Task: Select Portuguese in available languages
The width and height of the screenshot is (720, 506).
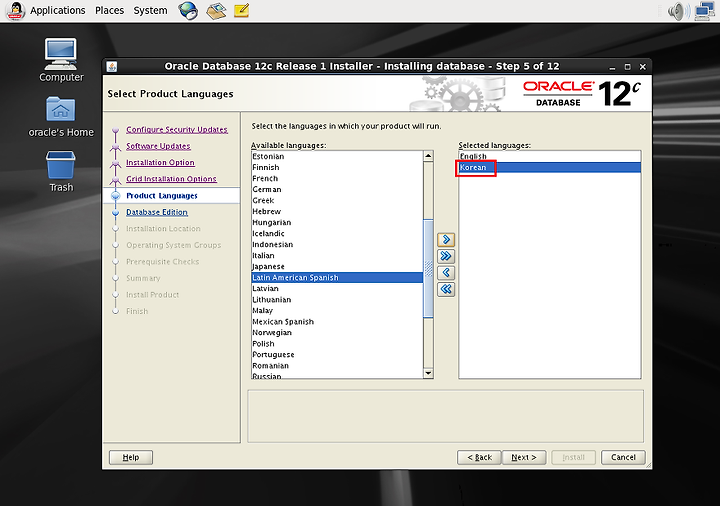Action: pos(337,355)
